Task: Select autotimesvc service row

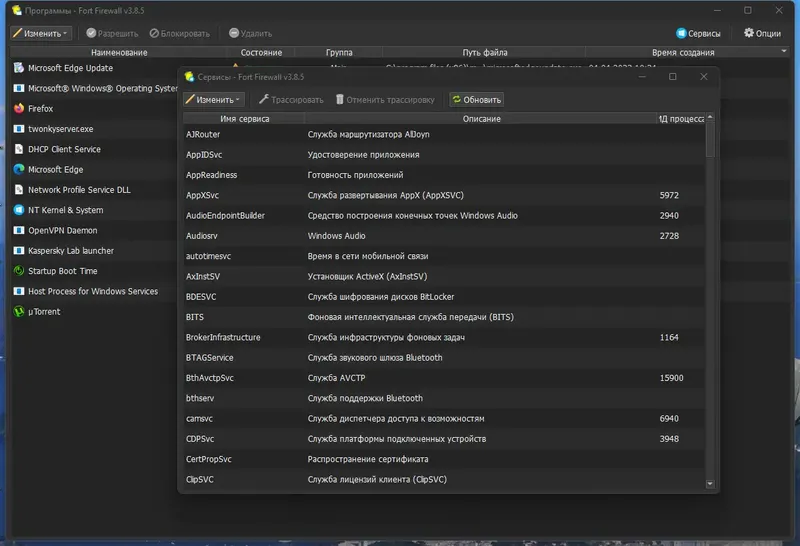Action: (x=444, y=256)
